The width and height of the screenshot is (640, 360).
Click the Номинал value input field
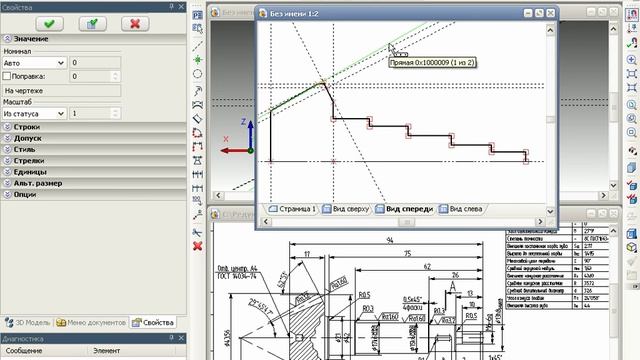95,63
